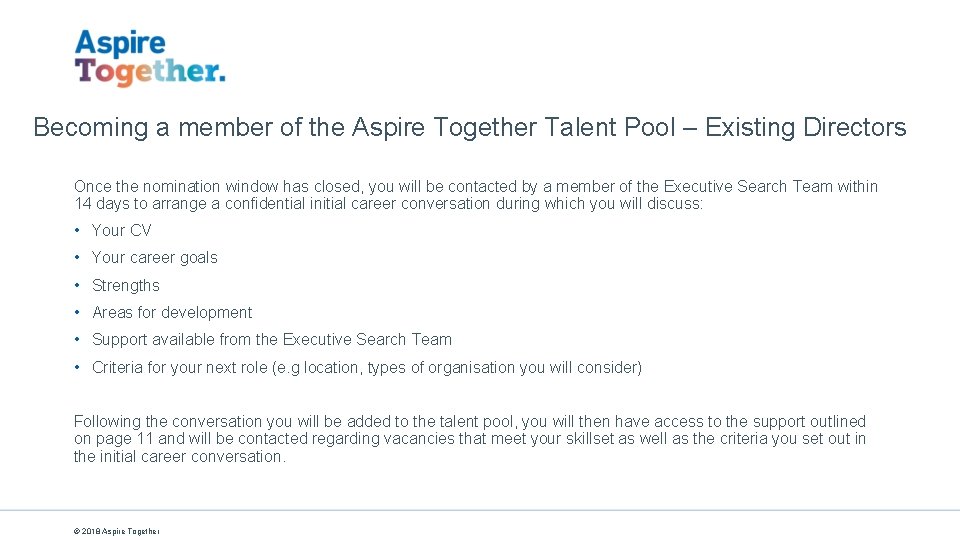The height and width of the screenshot is (540, 960).
Task: Select the 'Your CV' bullet item
Action: click(x=122, y=230)
